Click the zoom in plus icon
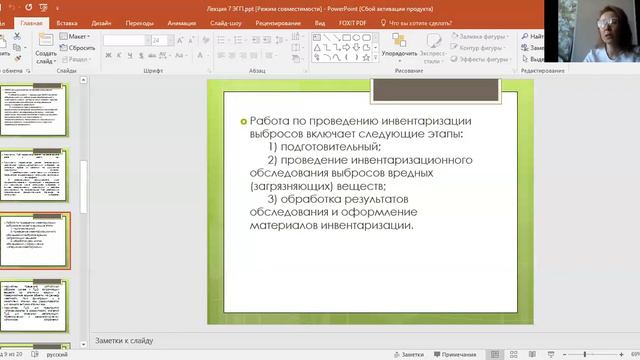Image resolution: width=640 pixels, height=360 pixels. (621, 354)
